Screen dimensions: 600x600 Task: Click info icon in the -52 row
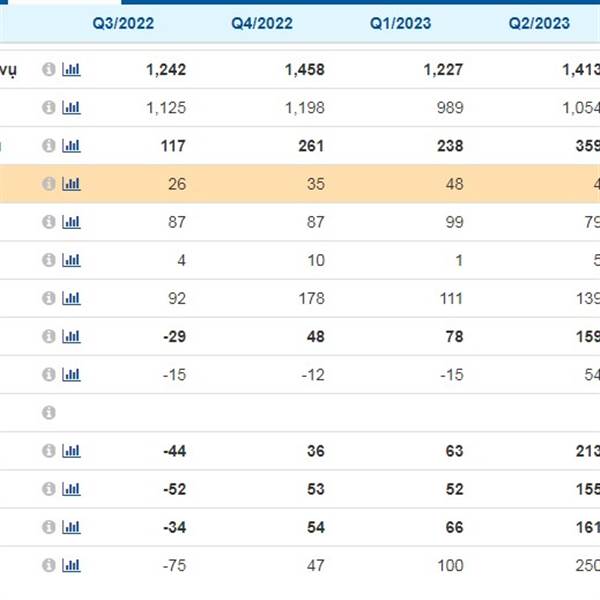click(49, 489)
